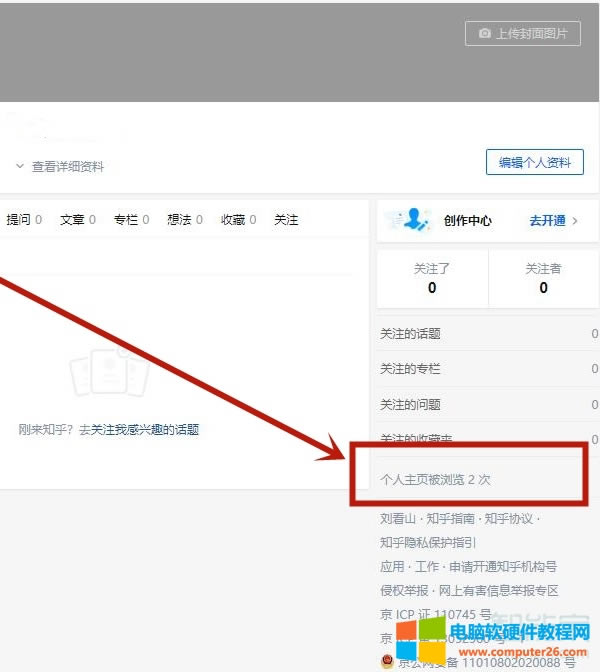Click the camera icon on upload cover button
The image size is (600, 672).
click(485, 34)
